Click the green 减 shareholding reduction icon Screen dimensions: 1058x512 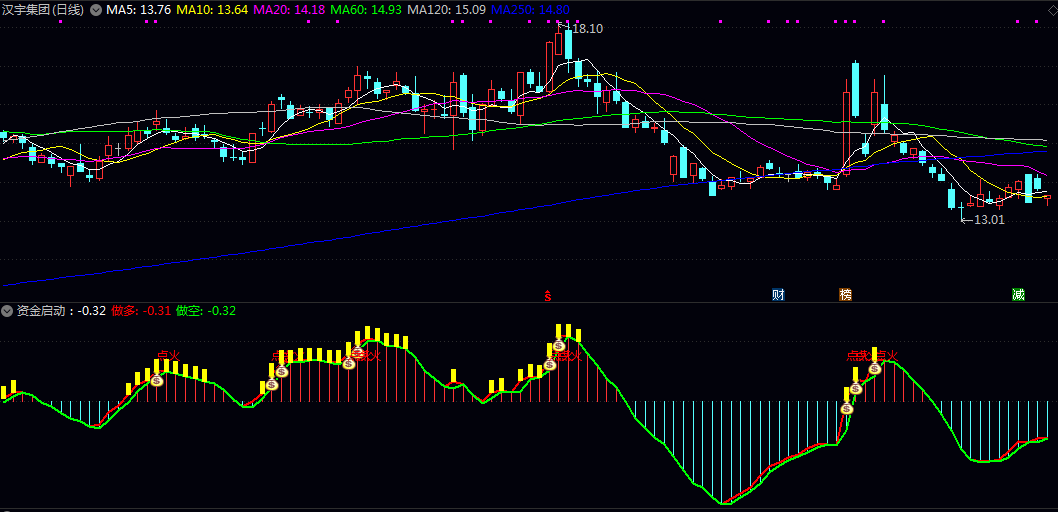tap(1018, 294)
